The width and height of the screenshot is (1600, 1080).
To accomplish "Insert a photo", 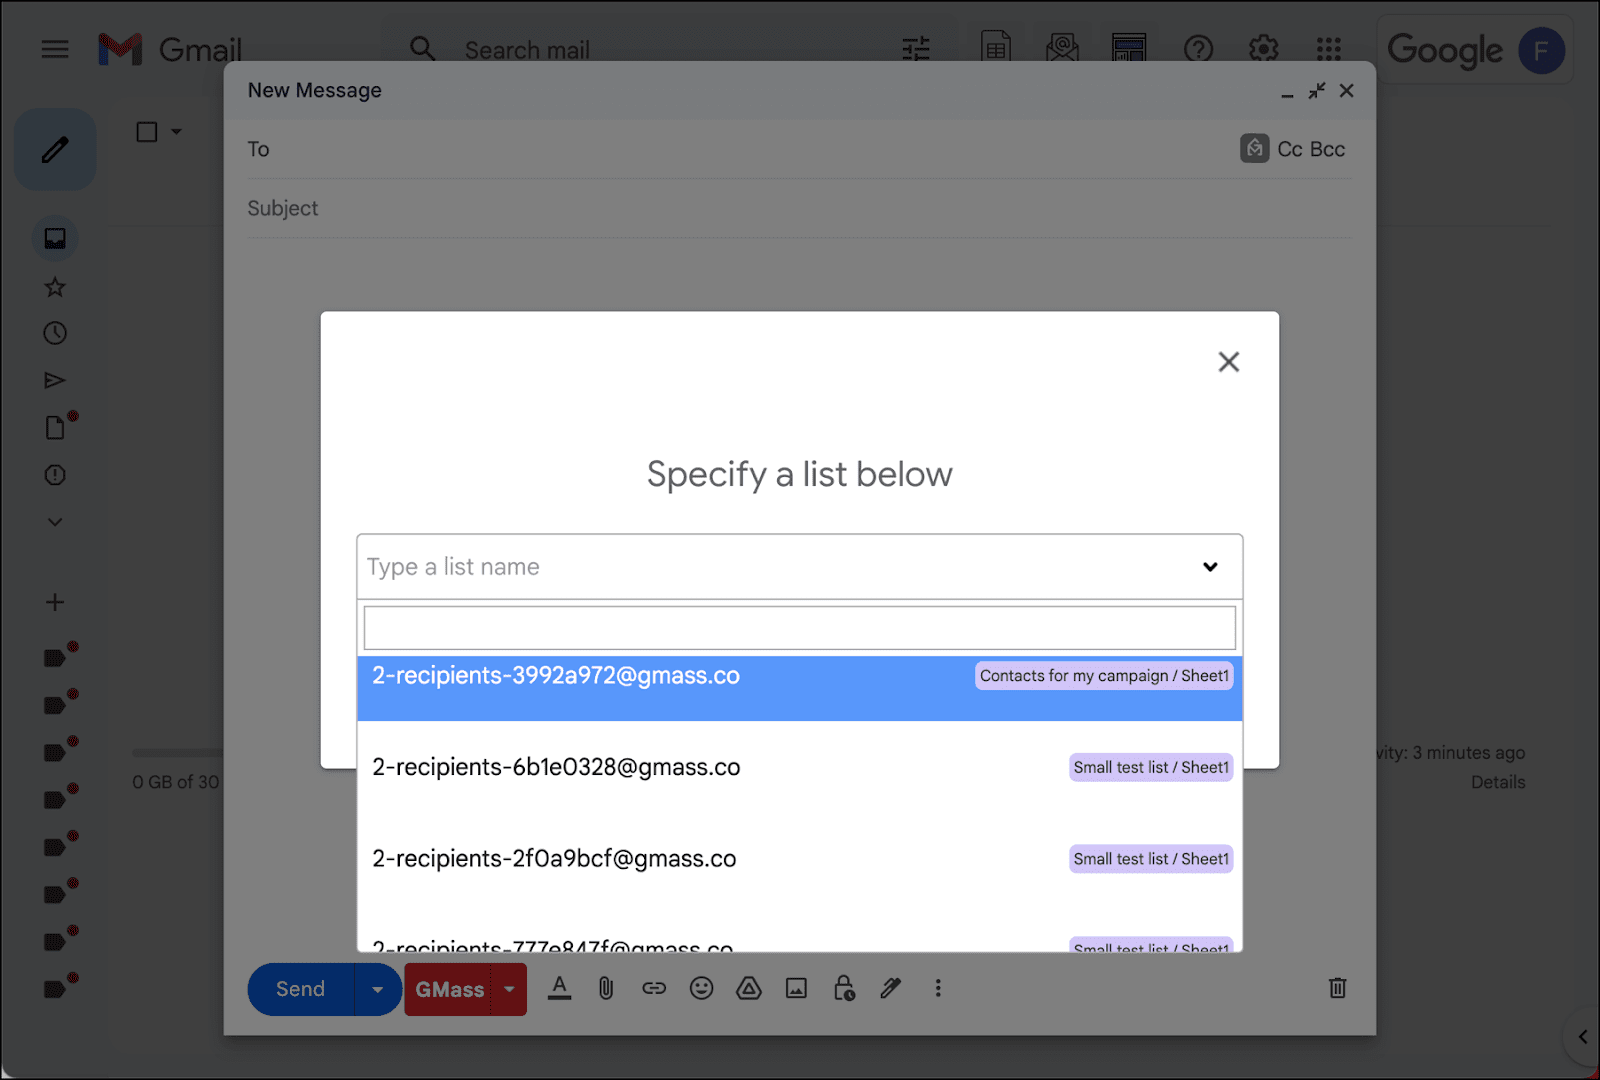I will 796,988.
